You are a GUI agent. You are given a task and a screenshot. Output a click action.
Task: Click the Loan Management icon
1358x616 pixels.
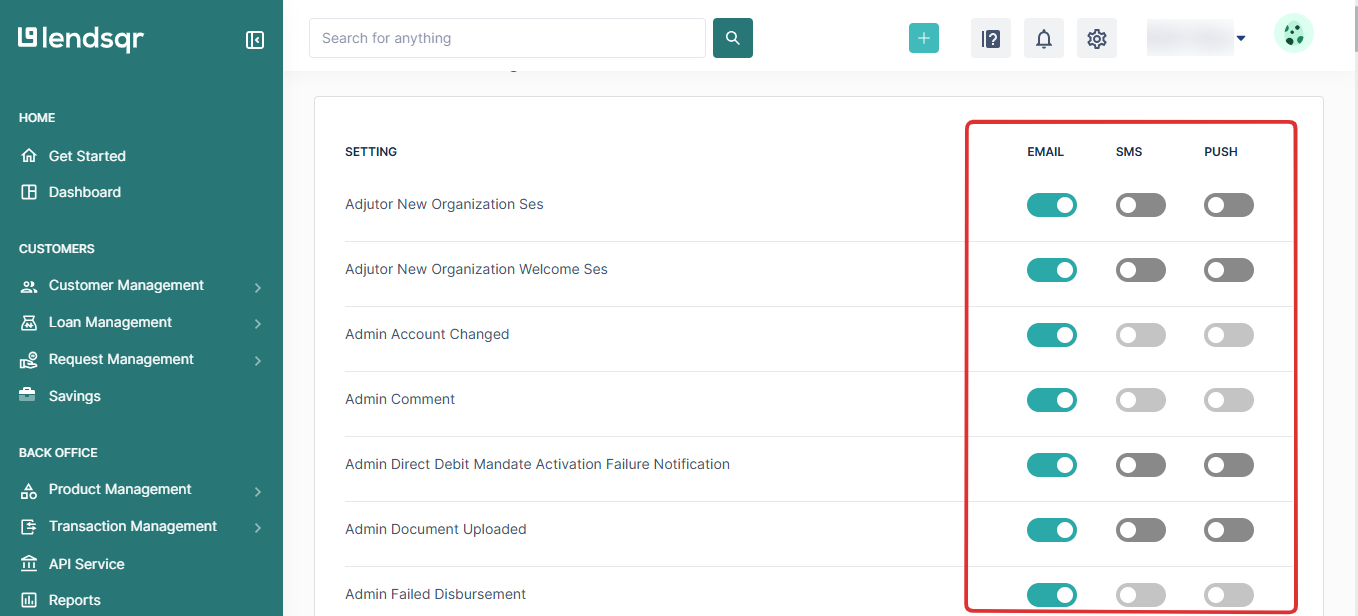(29, 323)
